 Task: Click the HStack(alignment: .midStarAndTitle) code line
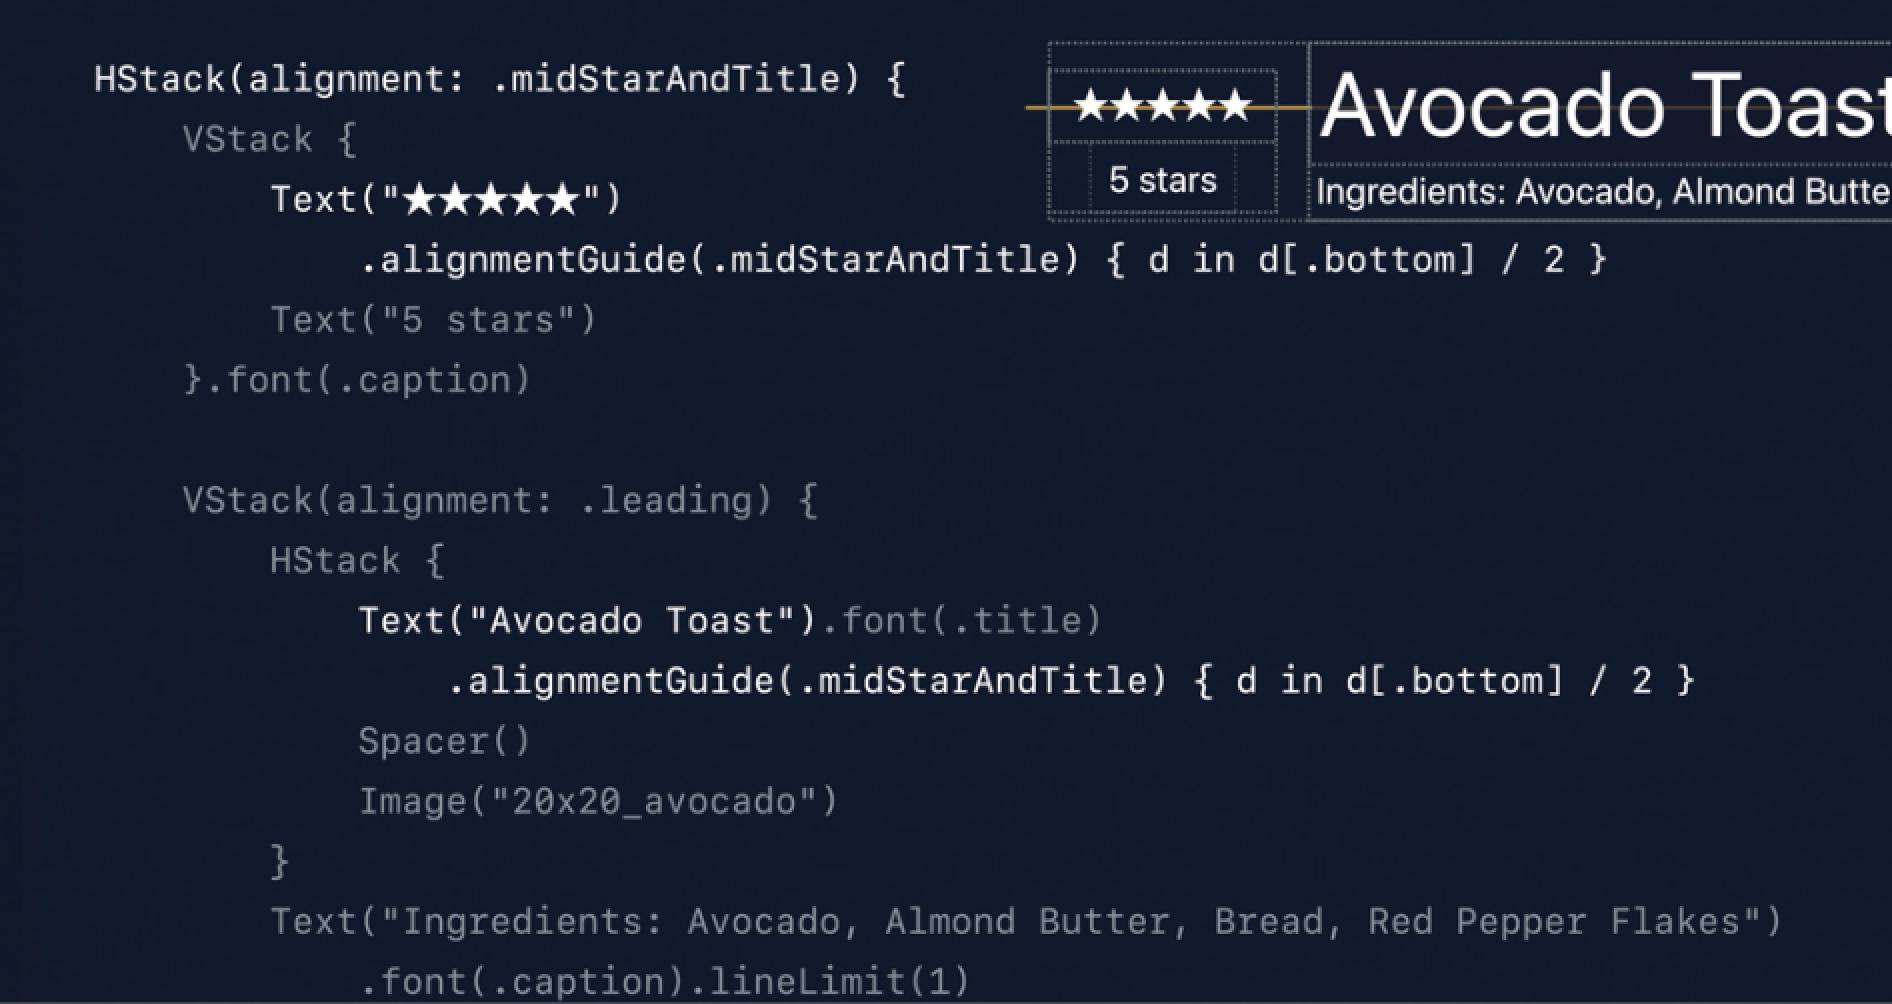499,79
